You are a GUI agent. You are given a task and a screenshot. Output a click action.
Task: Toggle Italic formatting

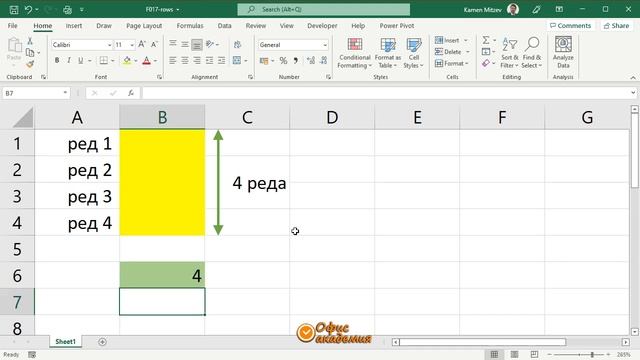point(69,60)
